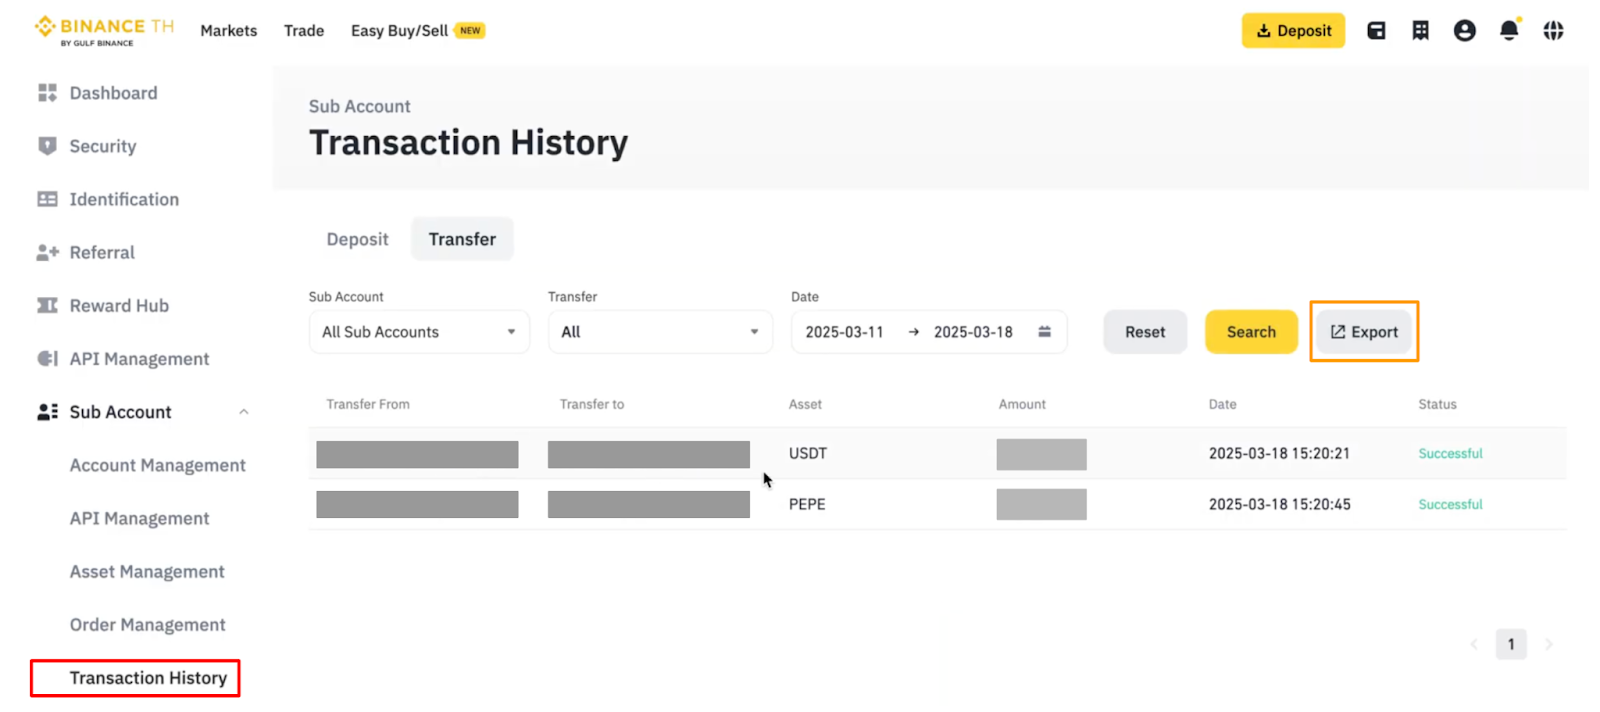Click the notification bell icon

(x=1509, y=31)
